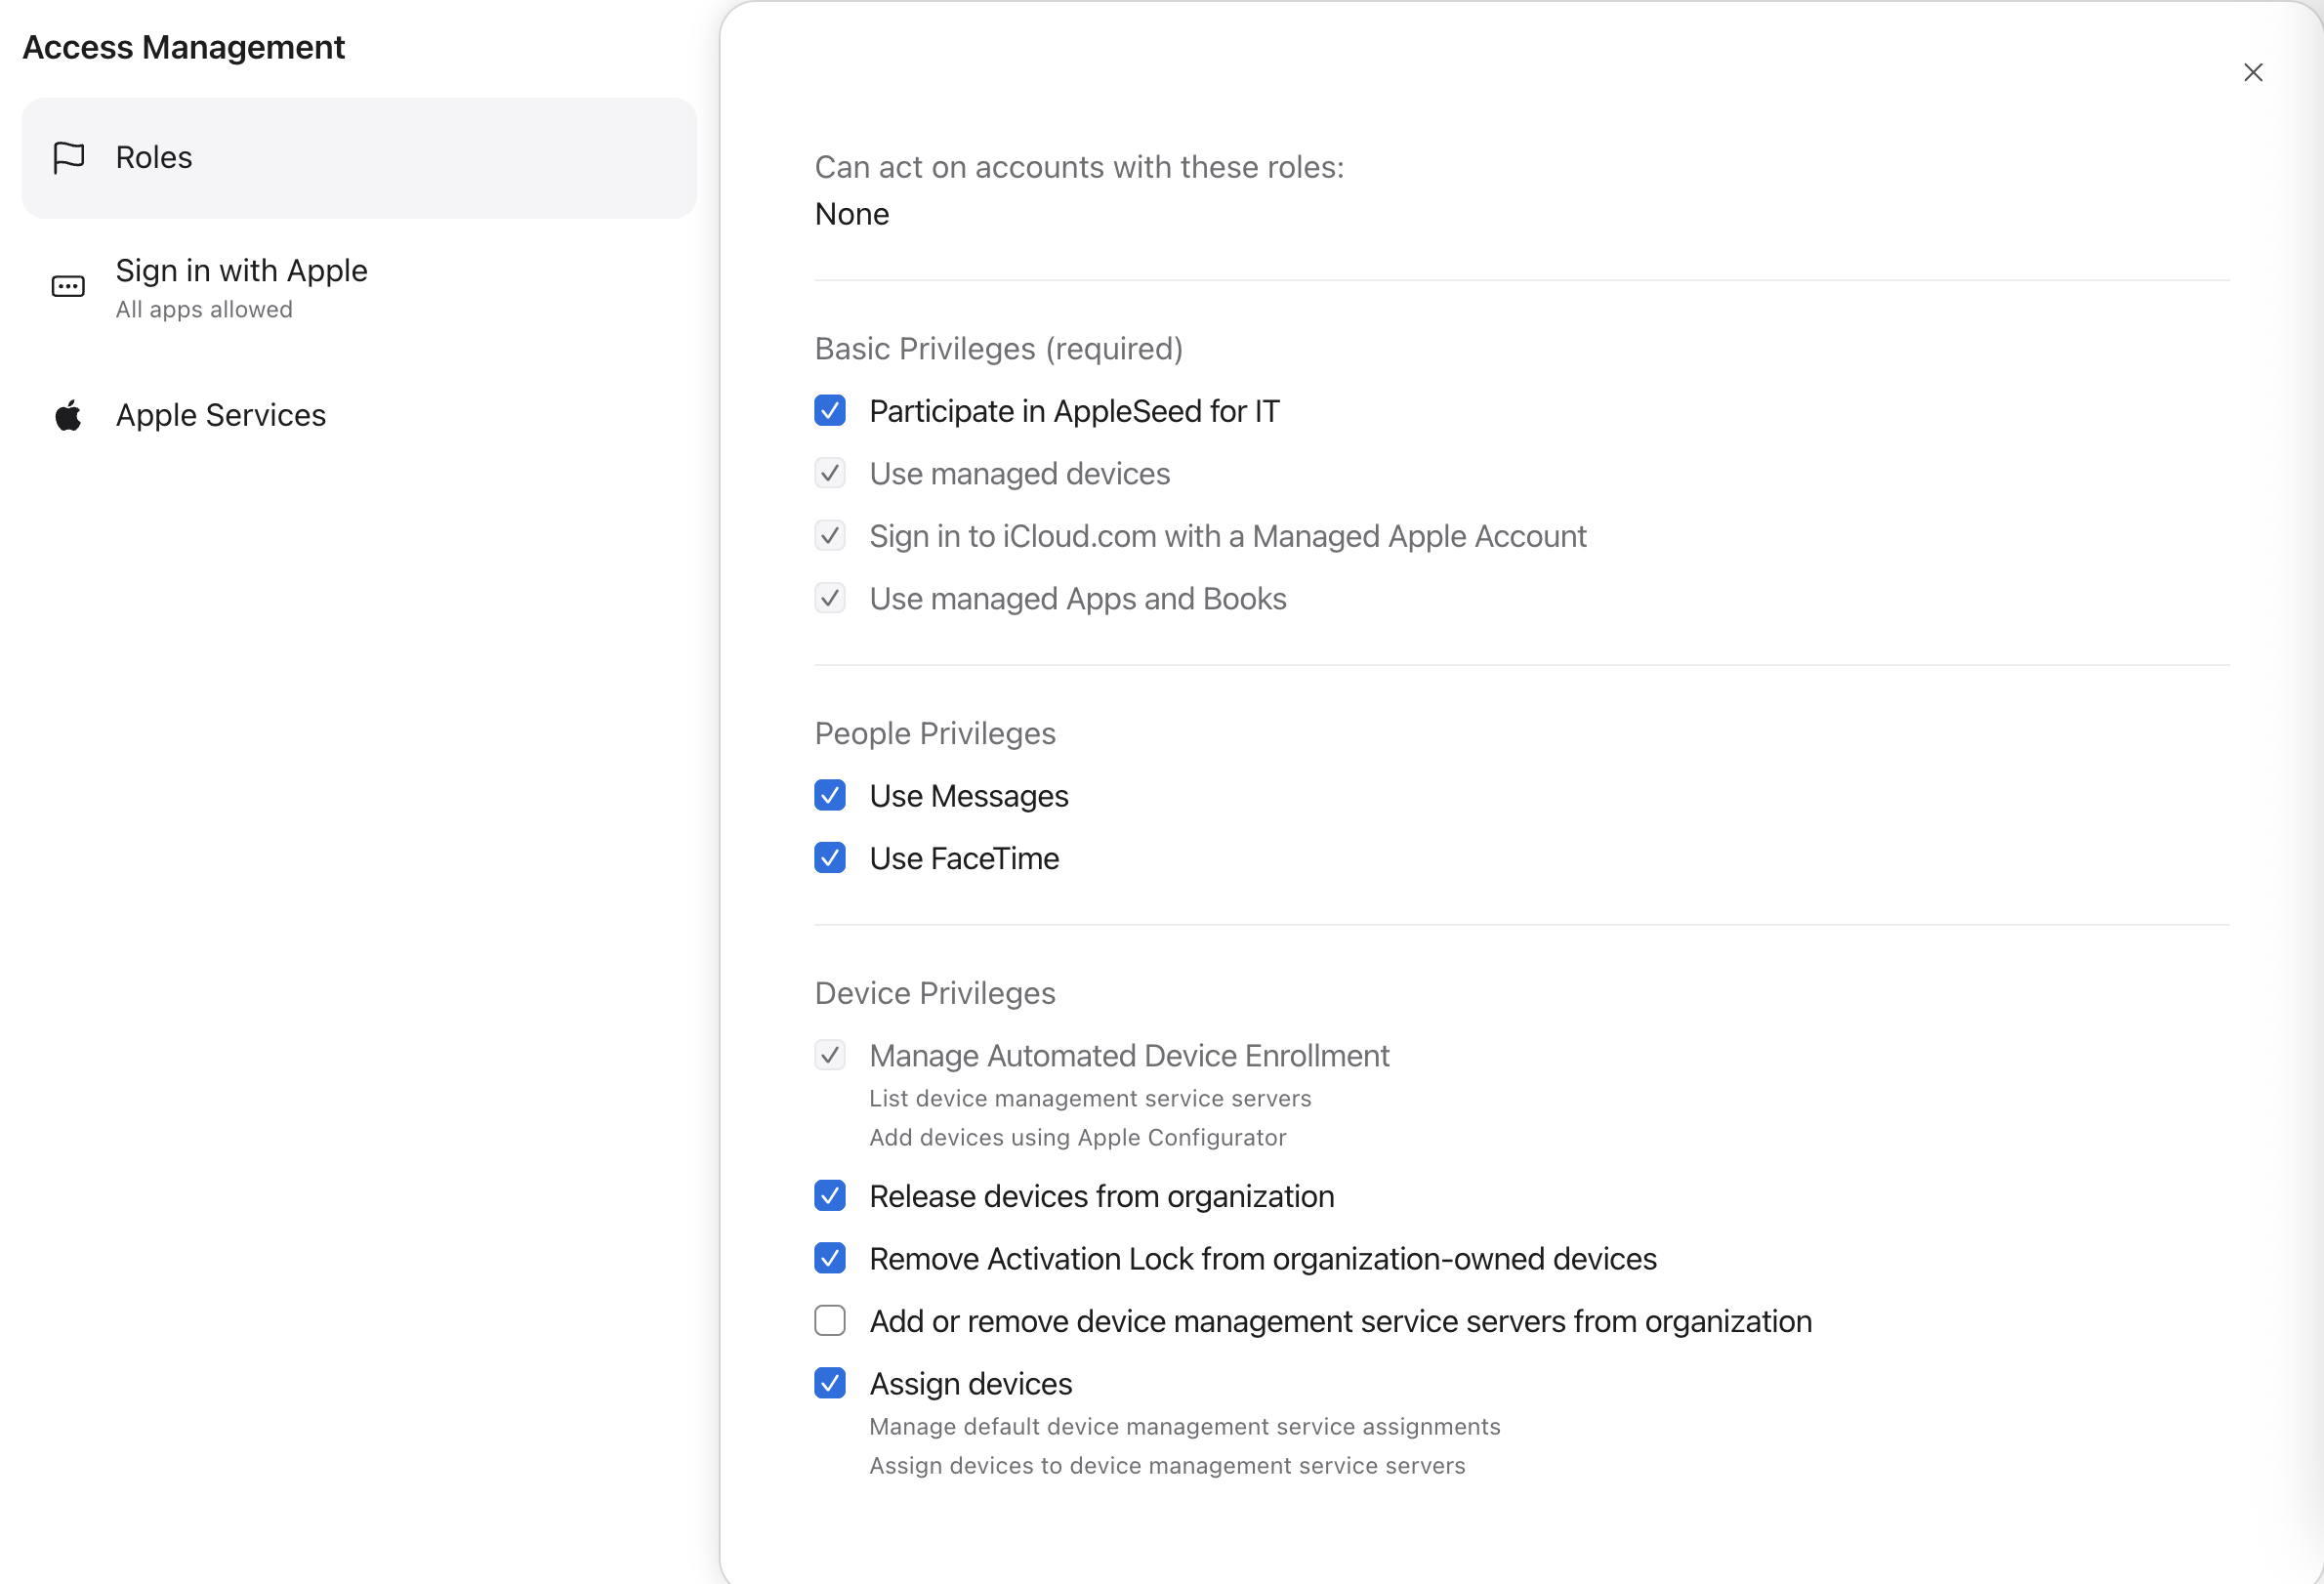Disable the Use FaceTime privilege
This screenshot has height=1584, width=2324.
(830, 858)
